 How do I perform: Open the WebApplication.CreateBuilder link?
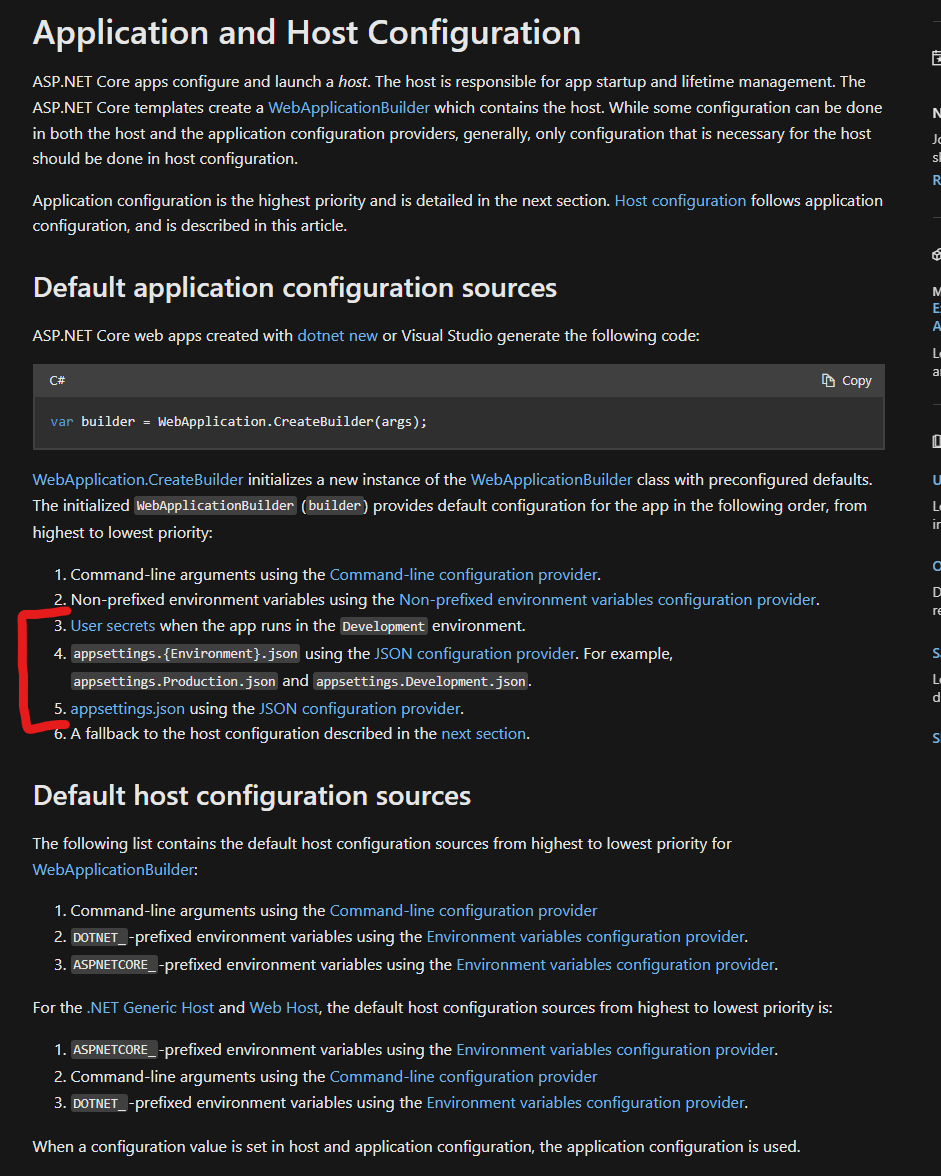[138, 479]
